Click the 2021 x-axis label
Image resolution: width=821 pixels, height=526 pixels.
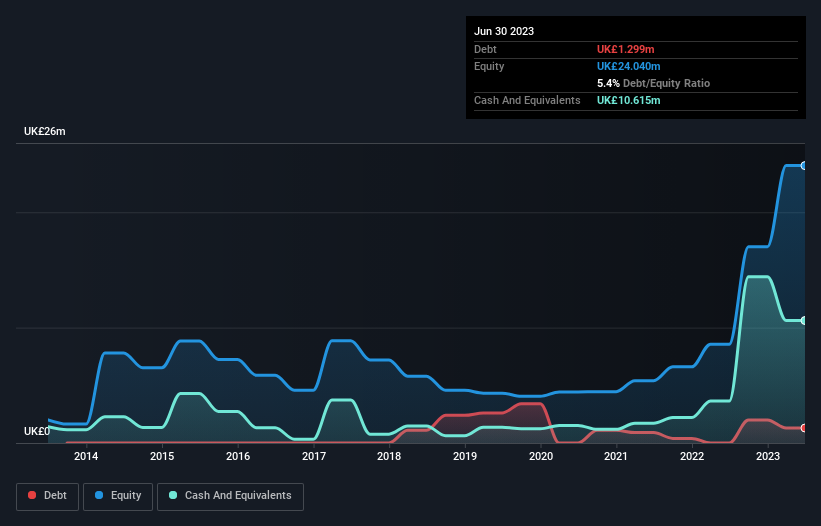616,456
